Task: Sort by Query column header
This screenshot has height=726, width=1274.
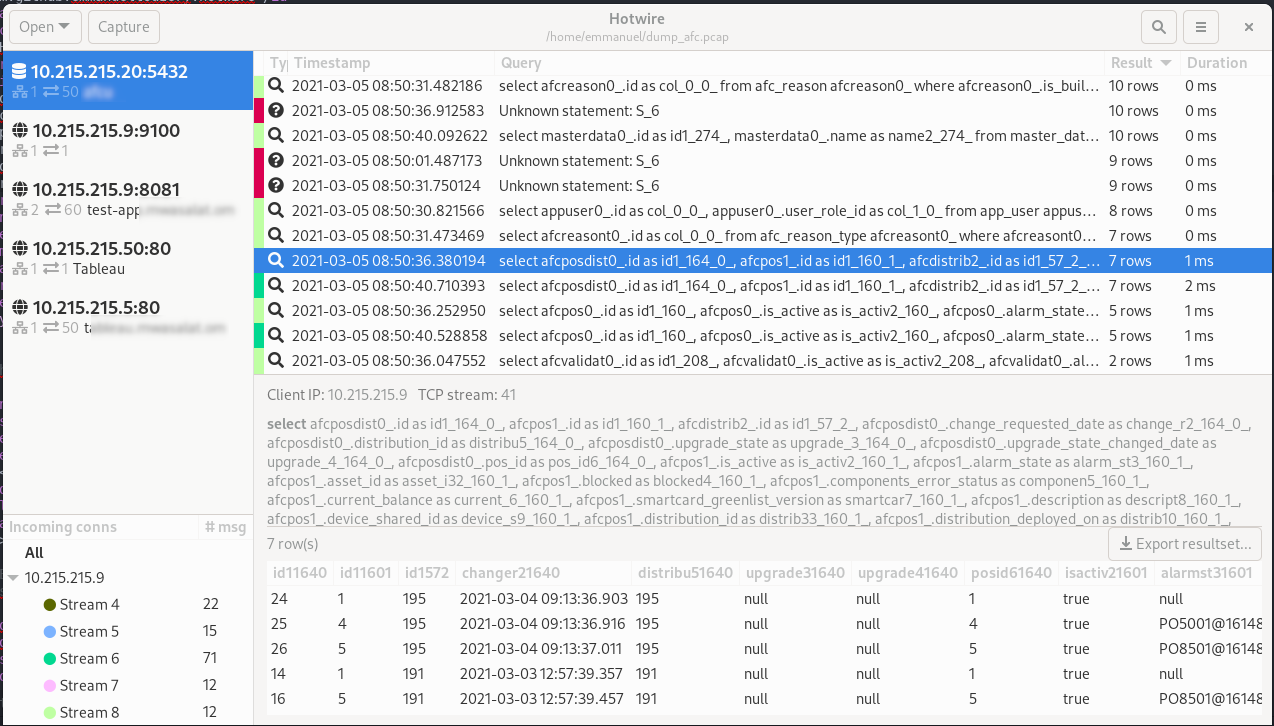Action: [798, 63]
